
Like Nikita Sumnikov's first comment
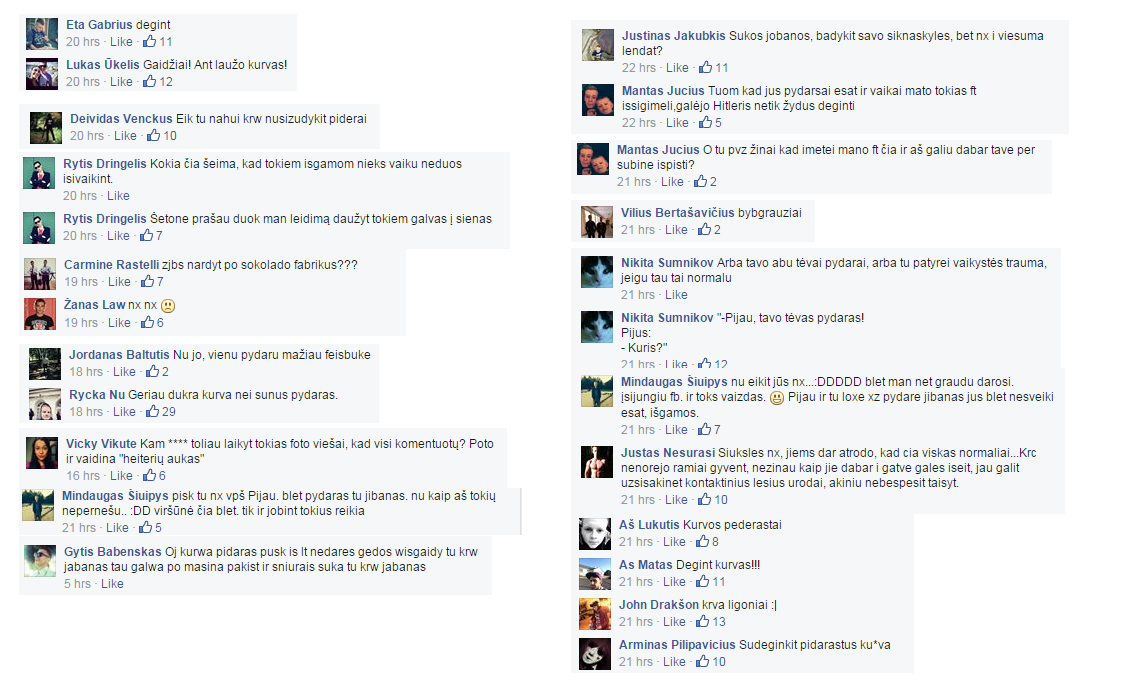(676, 295)
